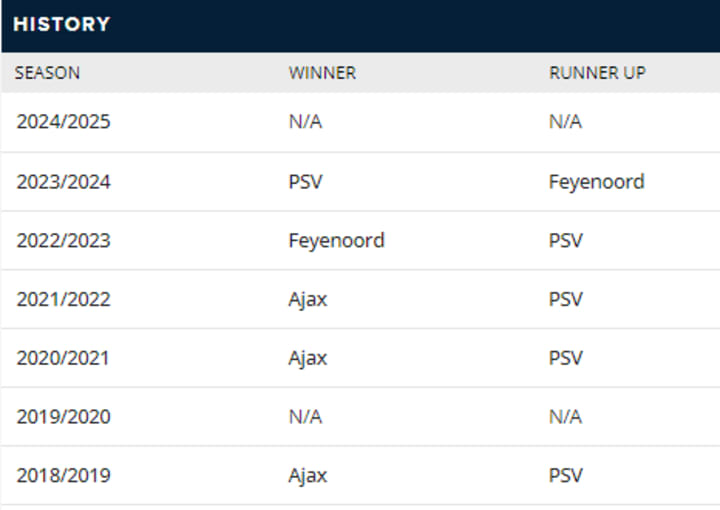
Task: Click PSV runner up of 2022/2023
Action: pos(566,241)
